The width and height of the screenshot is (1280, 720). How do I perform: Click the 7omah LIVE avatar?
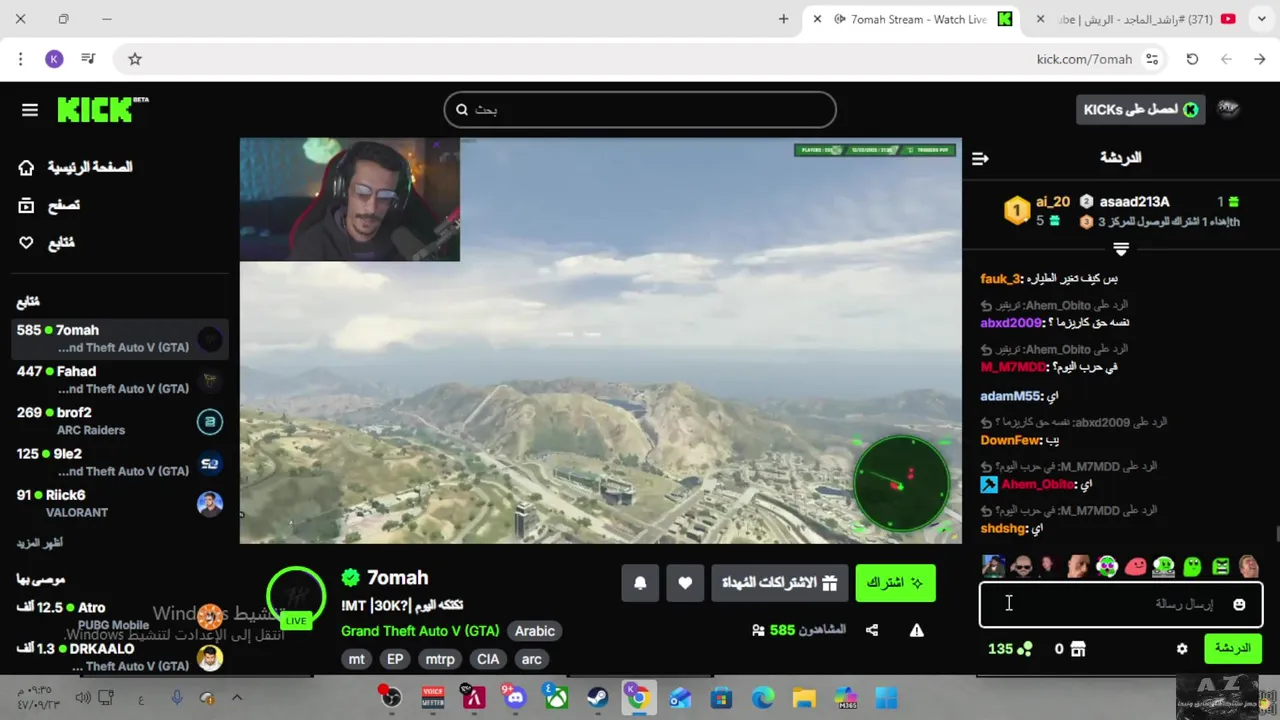pyautogui.click(x=296, y=596)
